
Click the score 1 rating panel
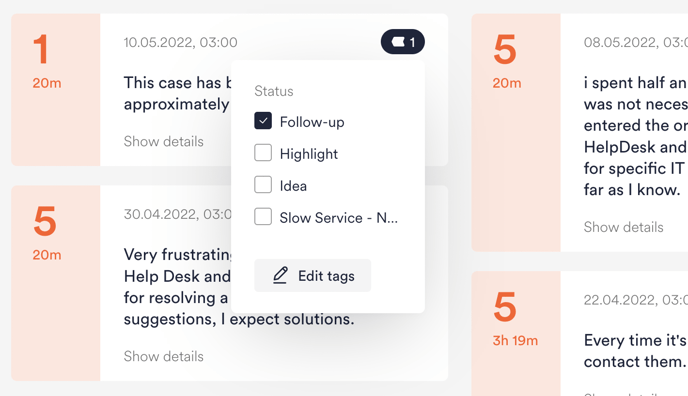click(56, 89)
